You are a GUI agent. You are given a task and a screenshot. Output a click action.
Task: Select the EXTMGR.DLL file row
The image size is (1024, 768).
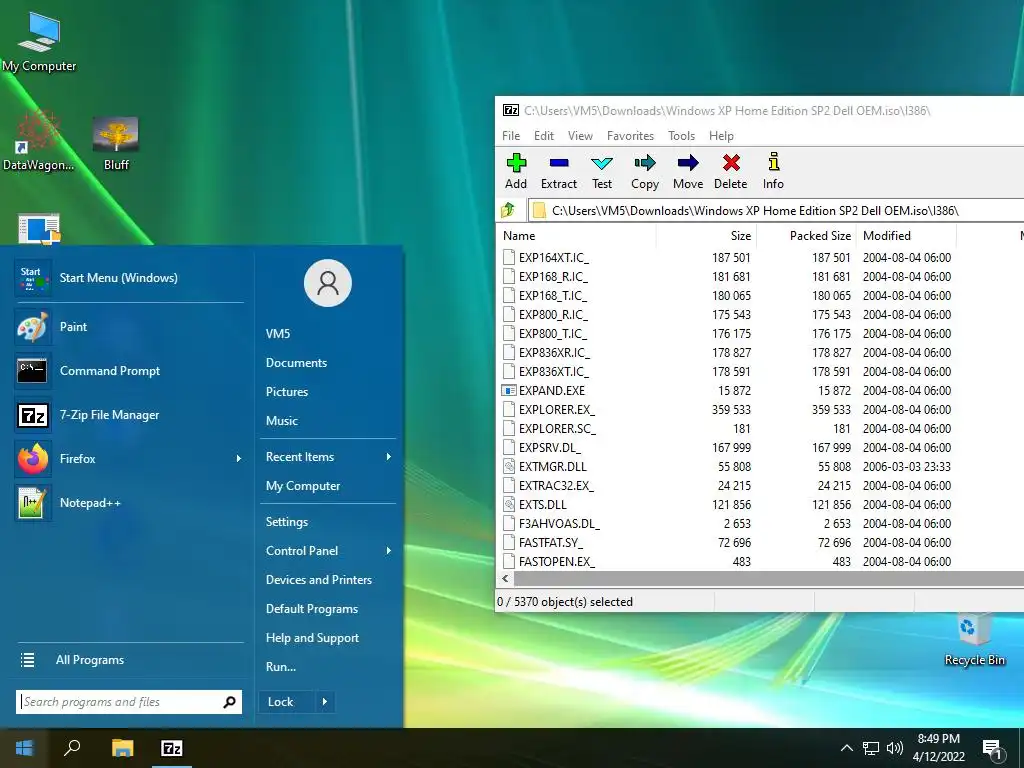[x=760, y=467]
